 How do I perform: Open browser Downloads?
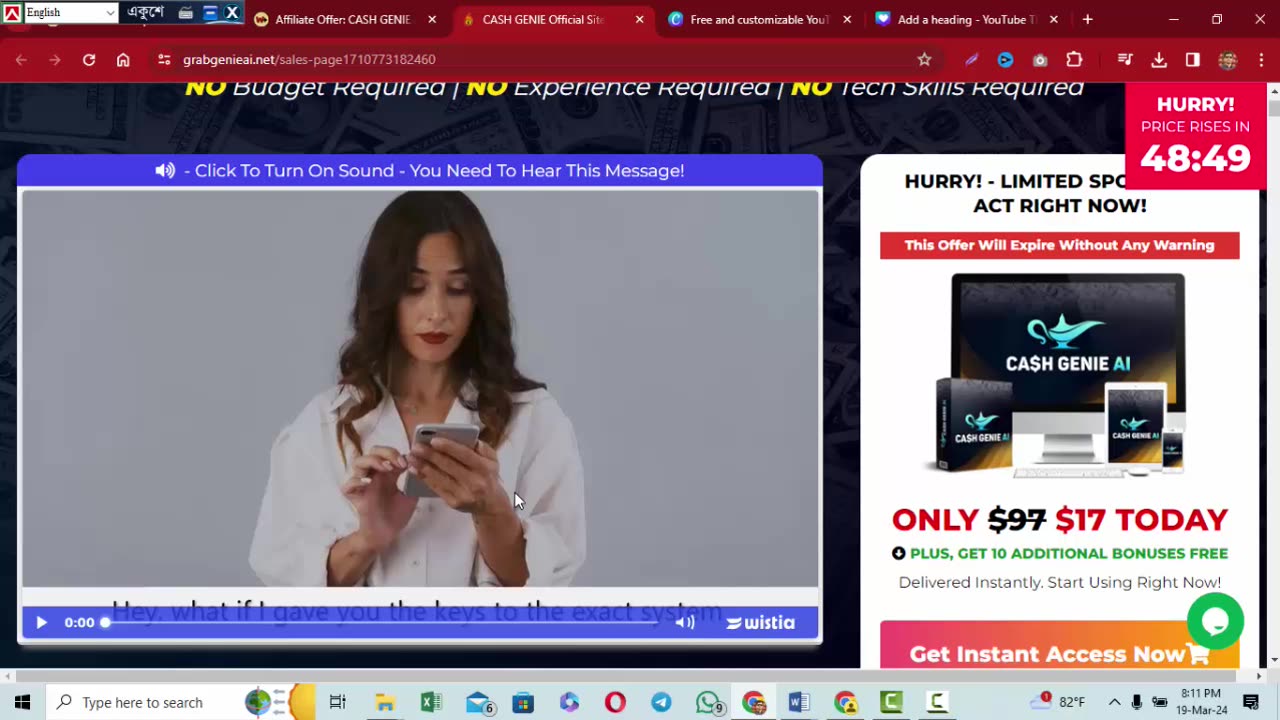[1159, 60]
